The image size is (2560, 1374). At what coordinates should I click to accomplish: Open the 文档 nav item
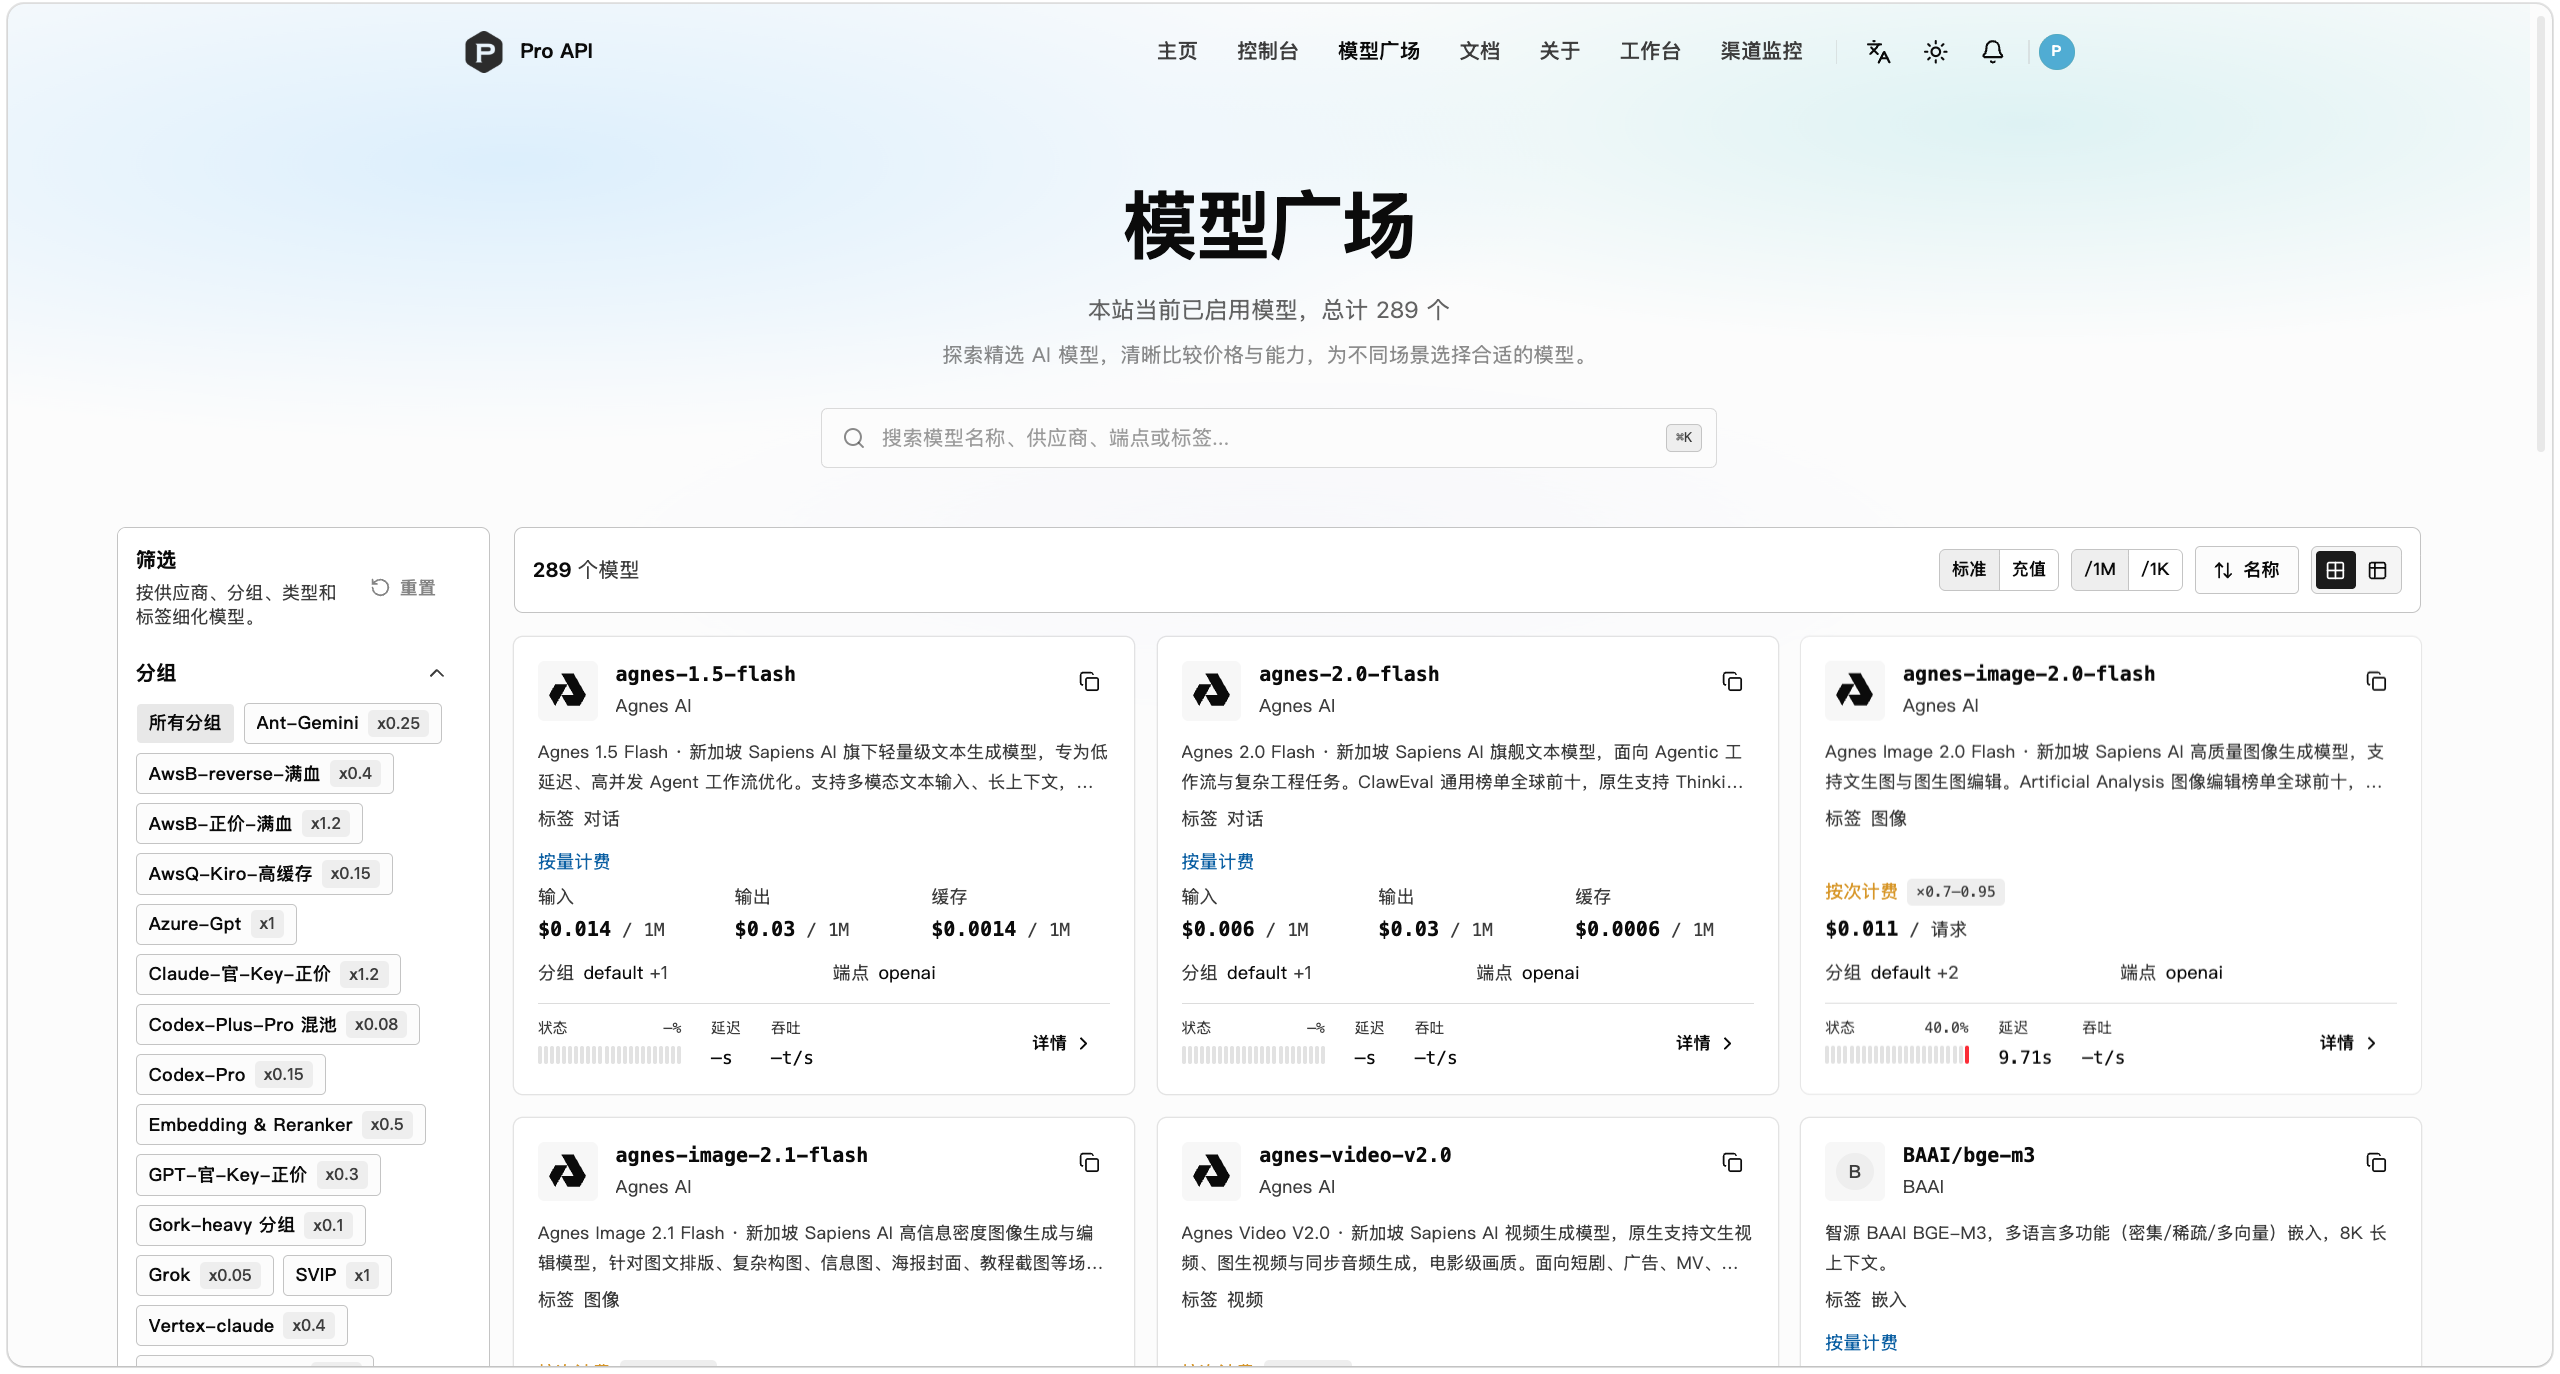[x=1479, y=51]
